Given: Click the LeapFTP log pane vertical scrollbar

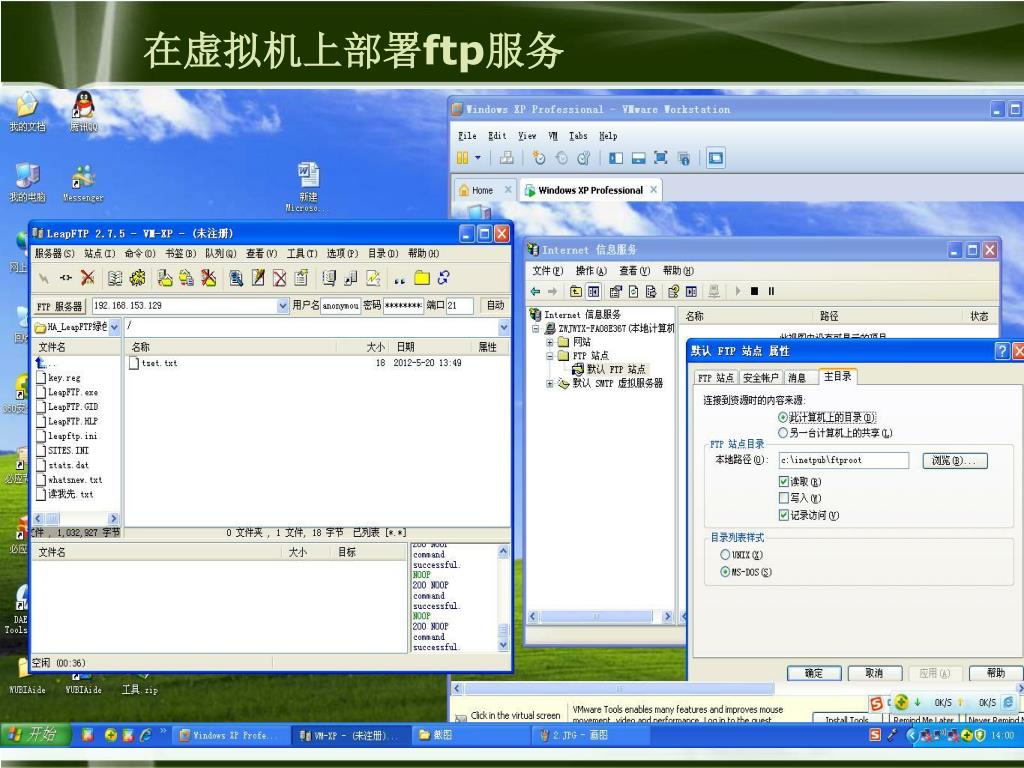Looking at the screenshot, I should [x=504, y=598].
